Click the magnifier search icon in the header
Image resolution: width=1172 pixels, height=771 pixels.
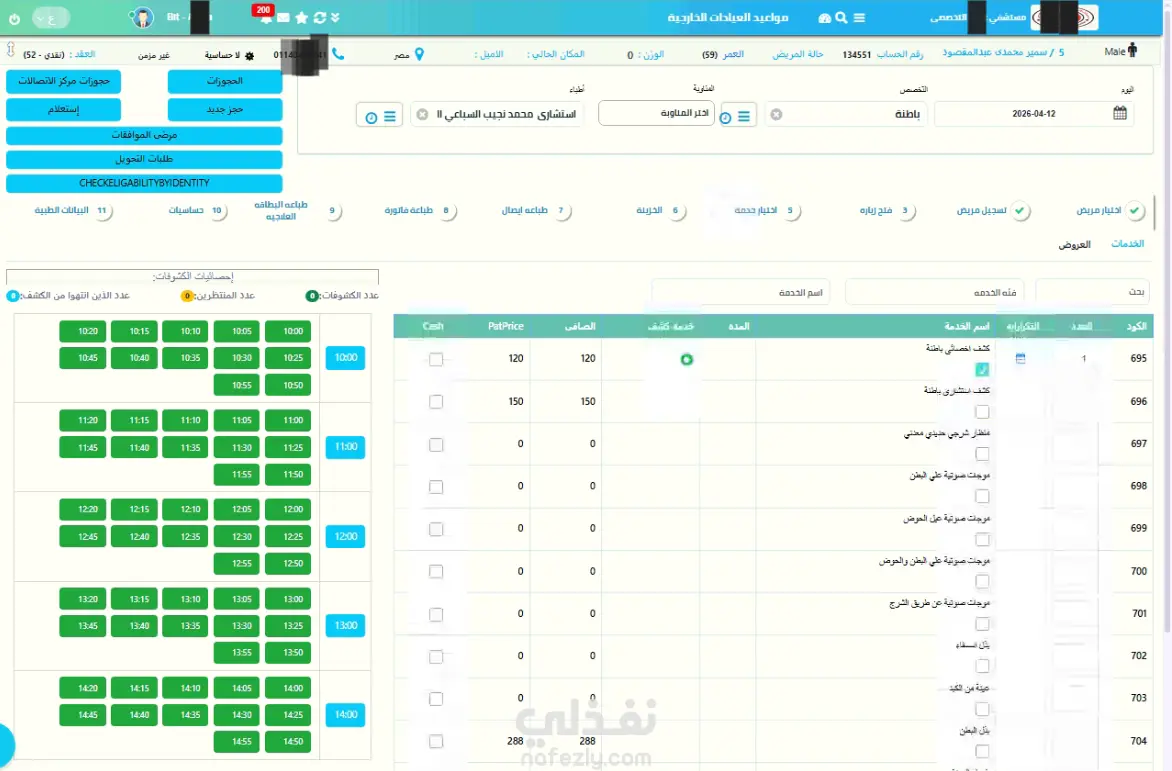pyautogui.click(x=842, y=18)
